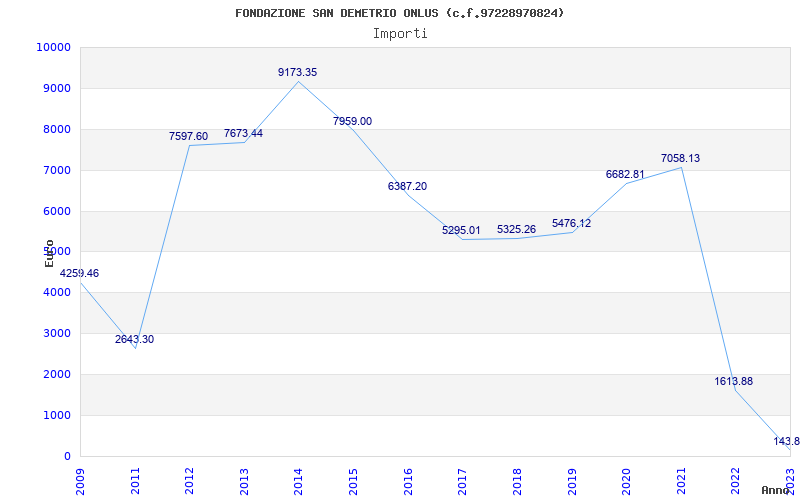Select the 1613.88 data label
The height and width of the screenshot is (500, 800).
(x=734, y=381)
